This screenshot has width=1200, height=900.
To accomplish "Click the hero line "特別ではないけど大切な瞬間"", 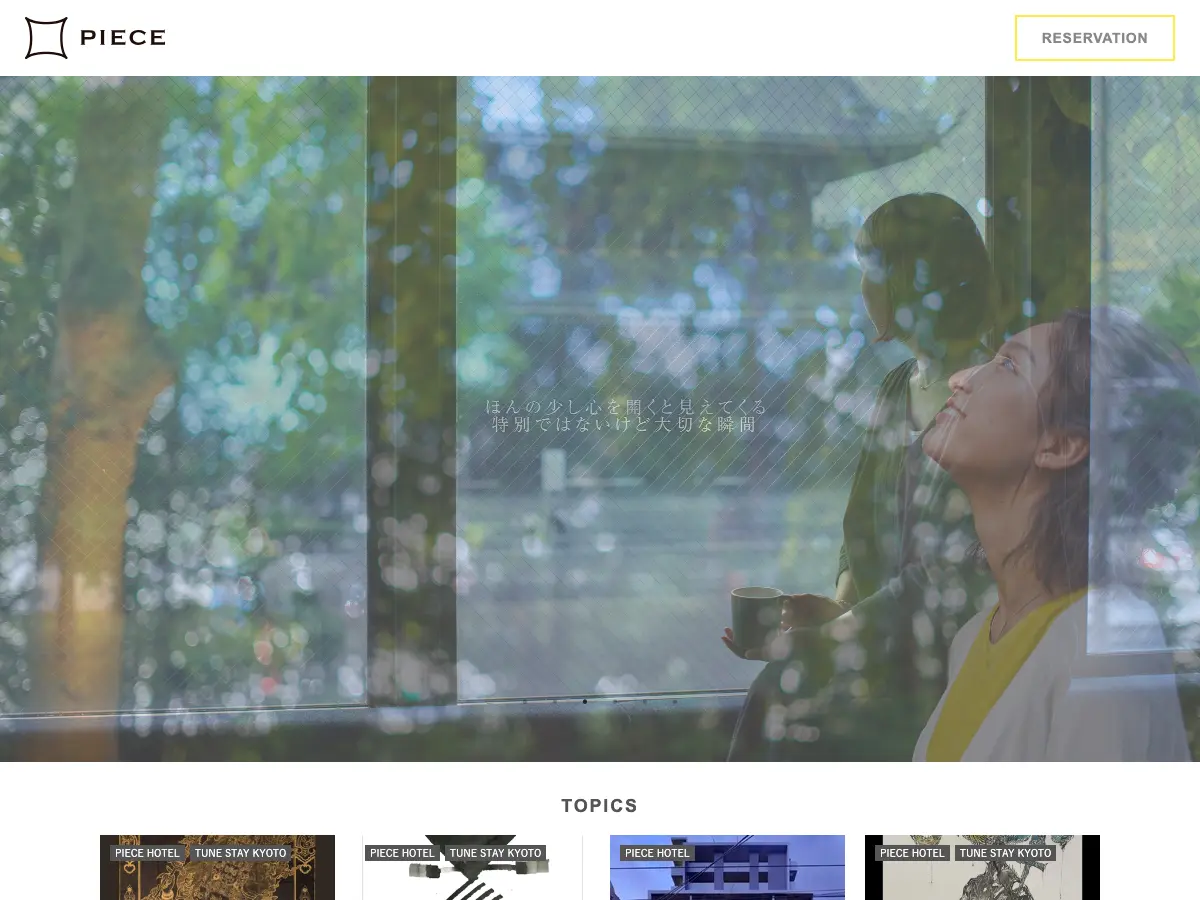I will click(x=626, y=424).
